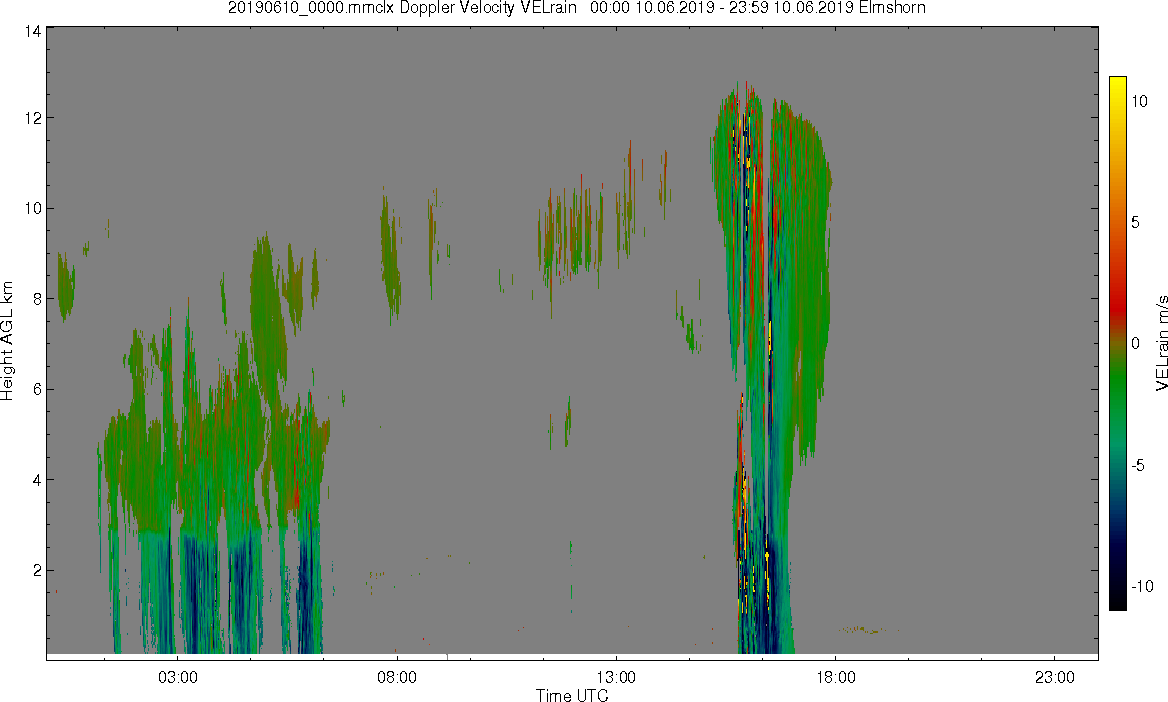Screen dimensions: 1168x702
Task: Click the height tick label 14
Action: pyautogui.click(x=32, y=32)
